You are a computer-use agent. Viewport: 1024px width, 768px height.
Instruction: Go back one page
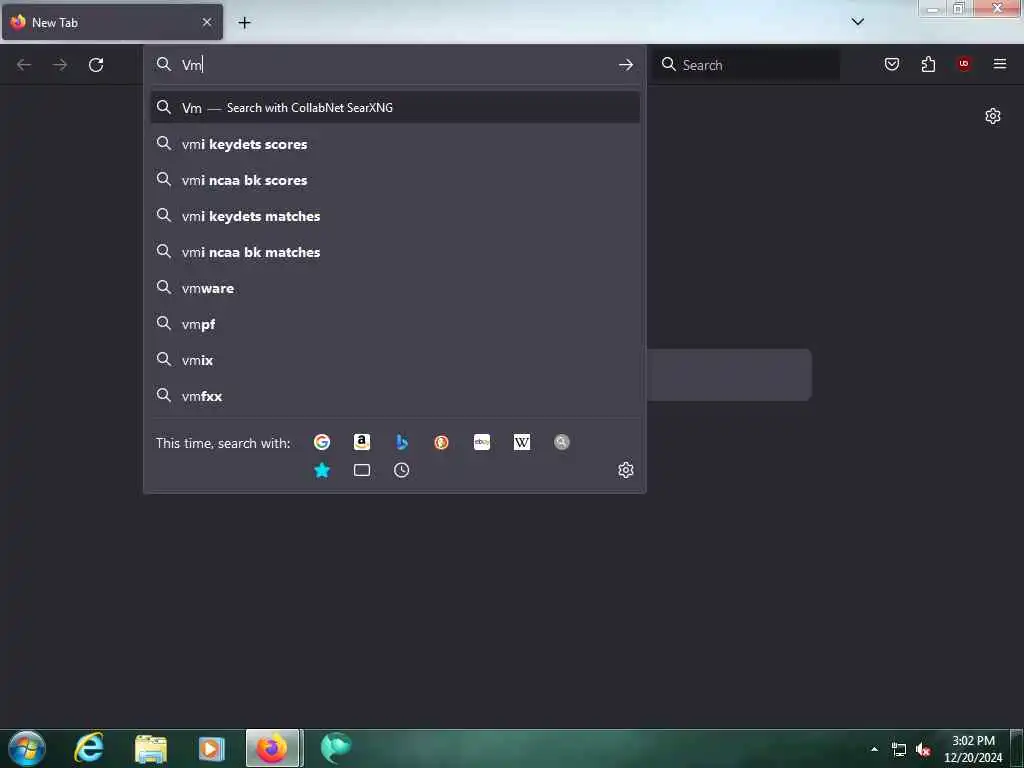[24, 65]
